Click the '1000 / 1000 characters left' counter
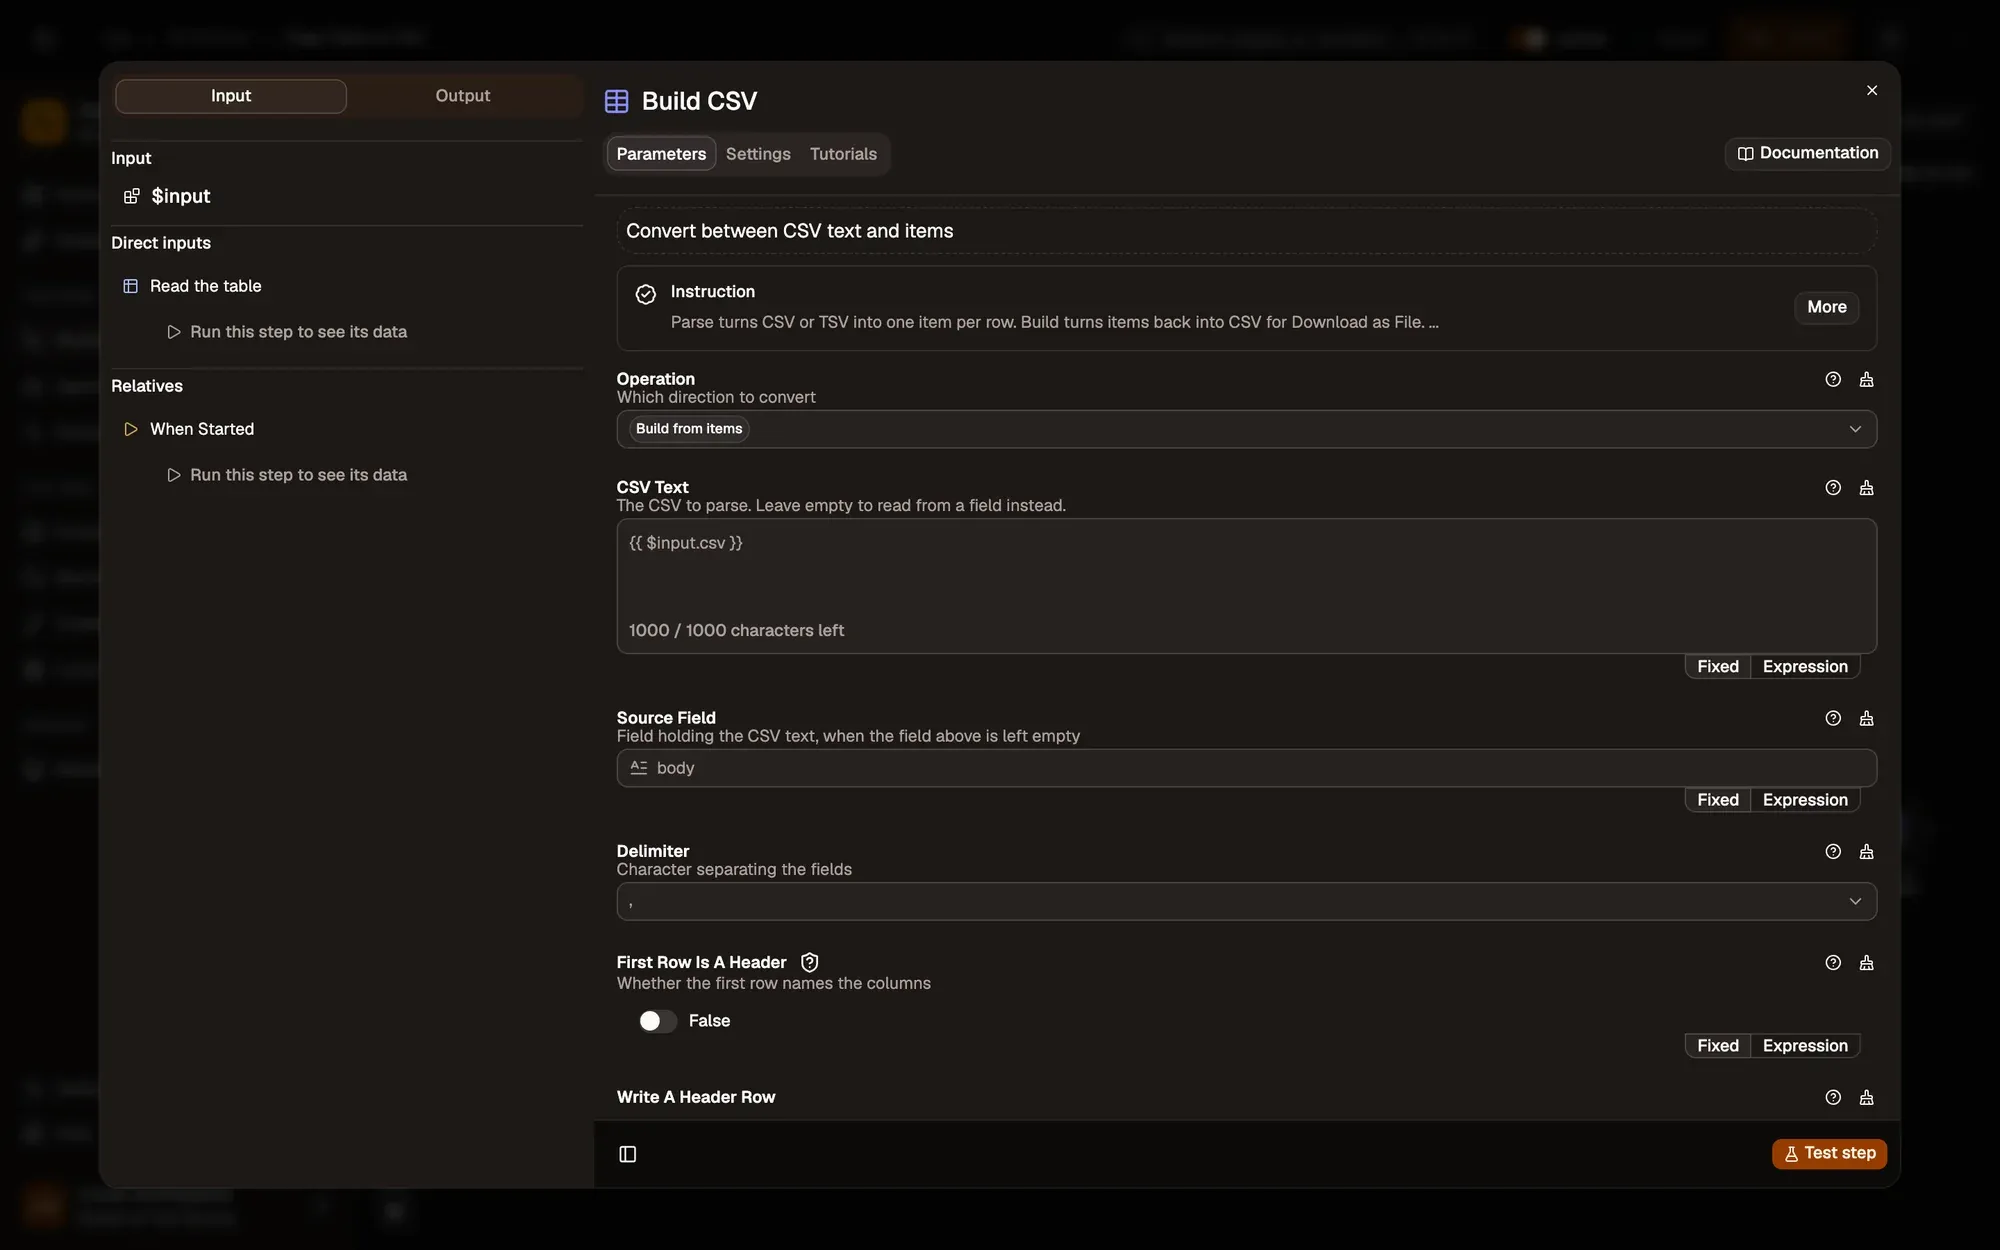 point(736,631)
